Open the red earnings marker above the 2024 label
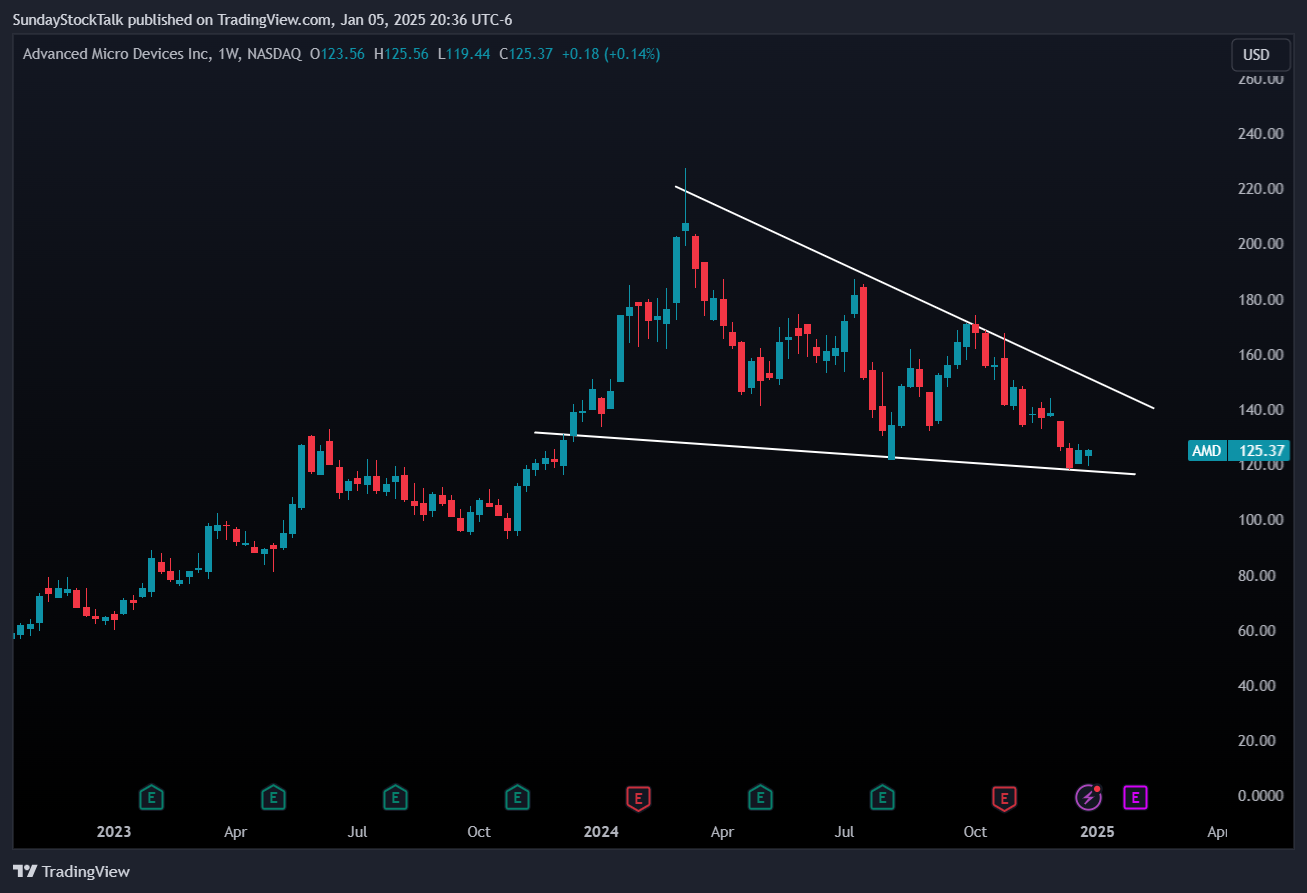 [x=638, y=797]
